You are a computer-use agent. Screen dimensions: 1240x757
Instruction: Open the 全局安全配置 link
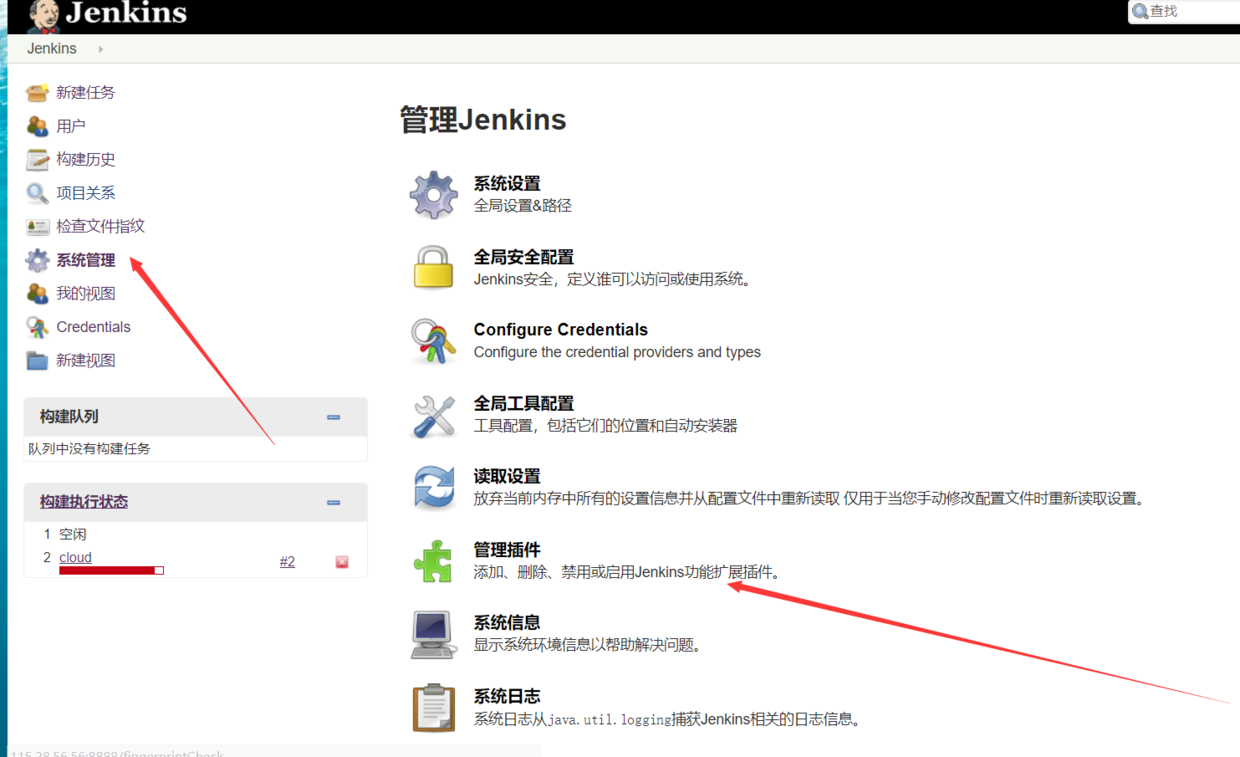524,257
